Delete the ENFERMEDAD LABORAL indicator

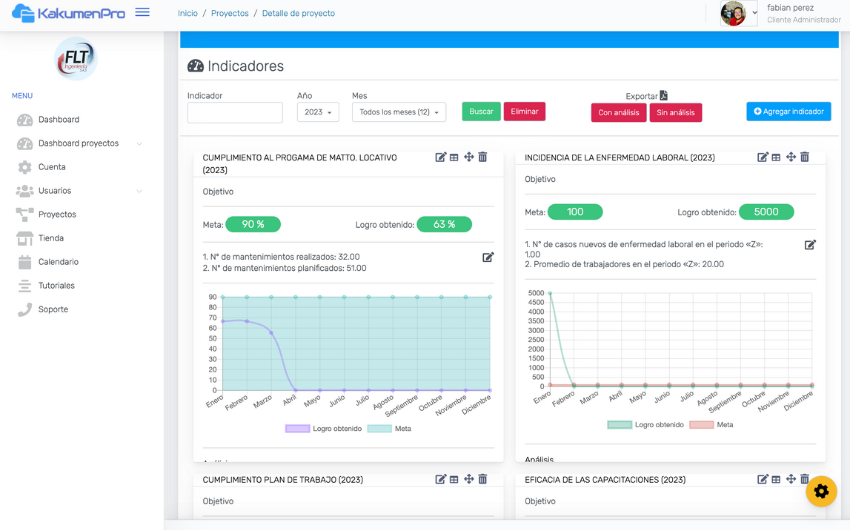804,157
